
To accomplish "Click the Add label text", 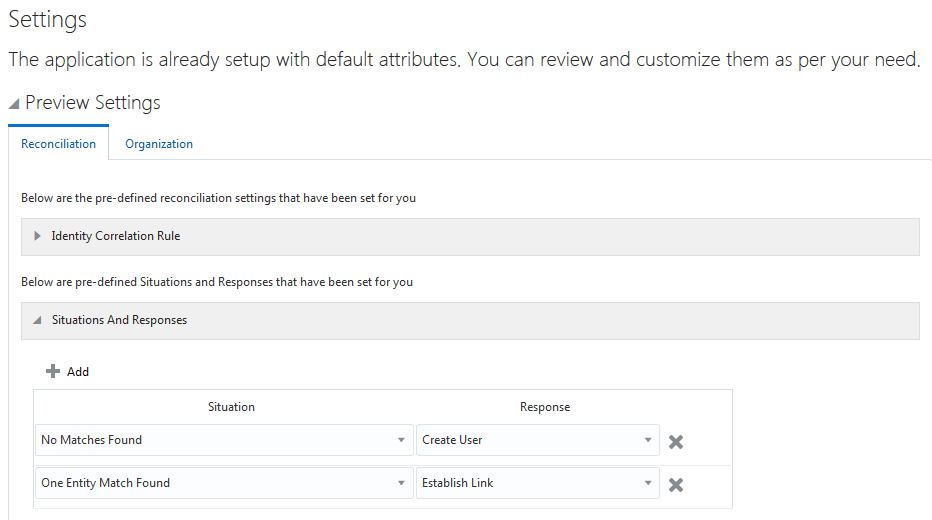I will click(78, 372).
